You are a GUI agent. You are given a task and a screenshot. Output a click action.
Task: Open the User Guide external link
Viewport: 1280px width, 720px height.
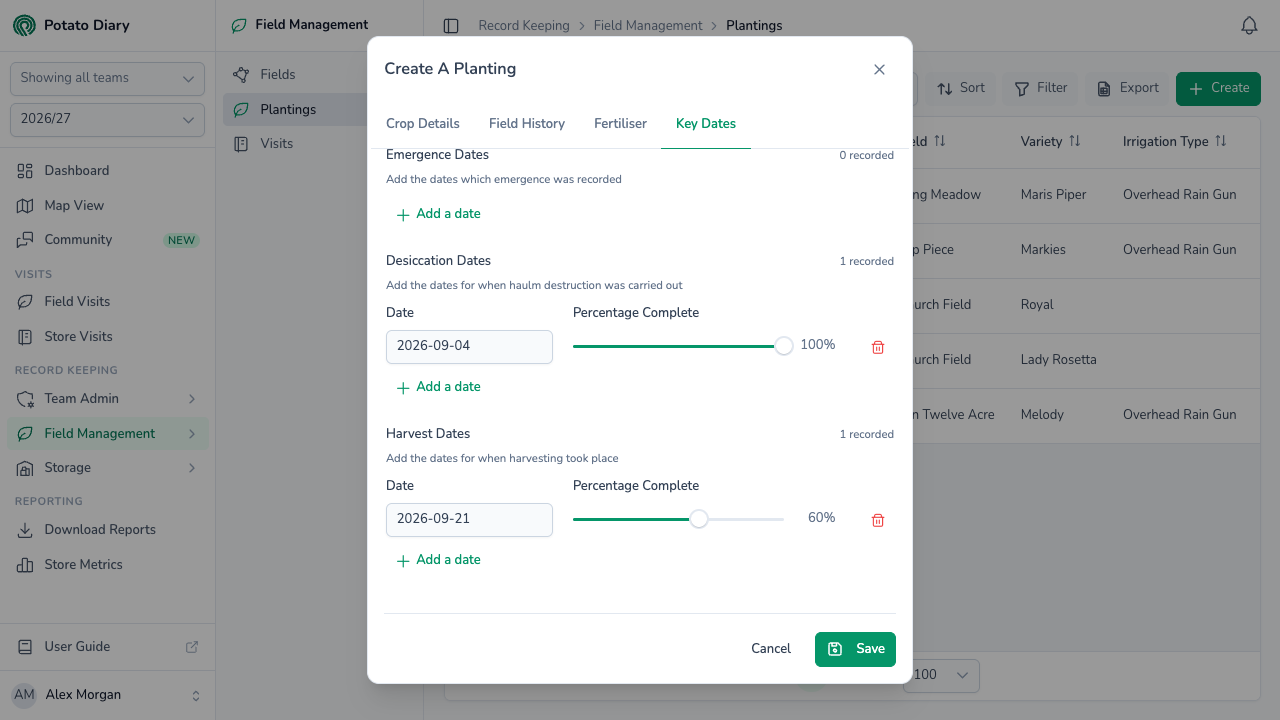tap(108, 647)
